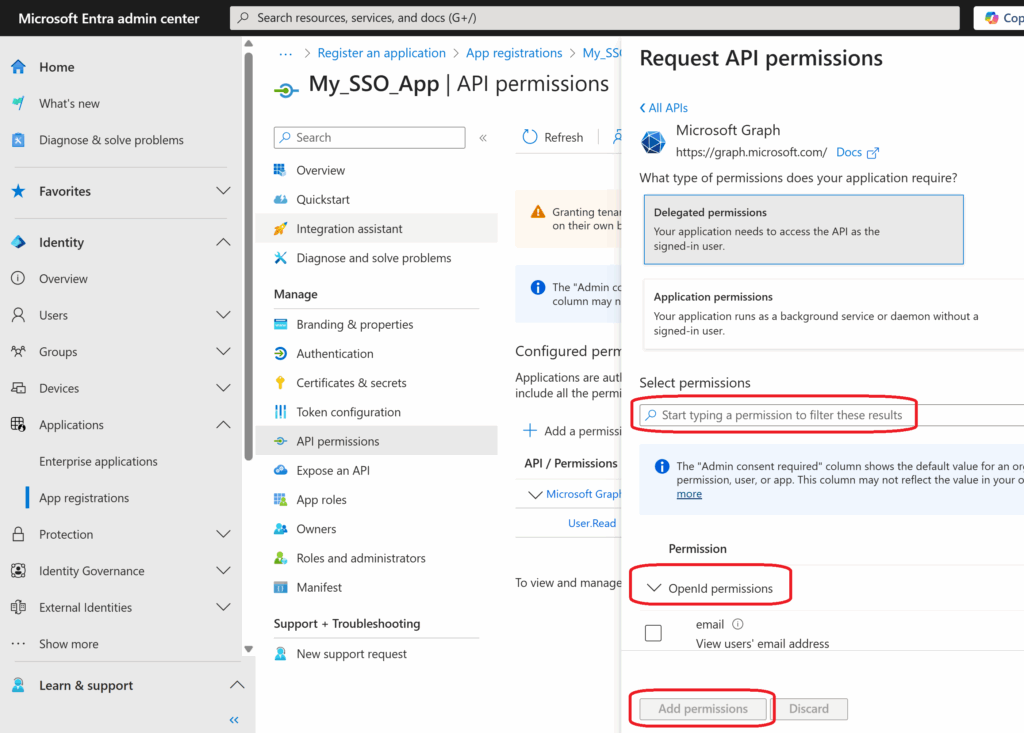Click the Owners icon
Image resolution: width=1024 pixels, height=733 pixels.
[281, 529]
